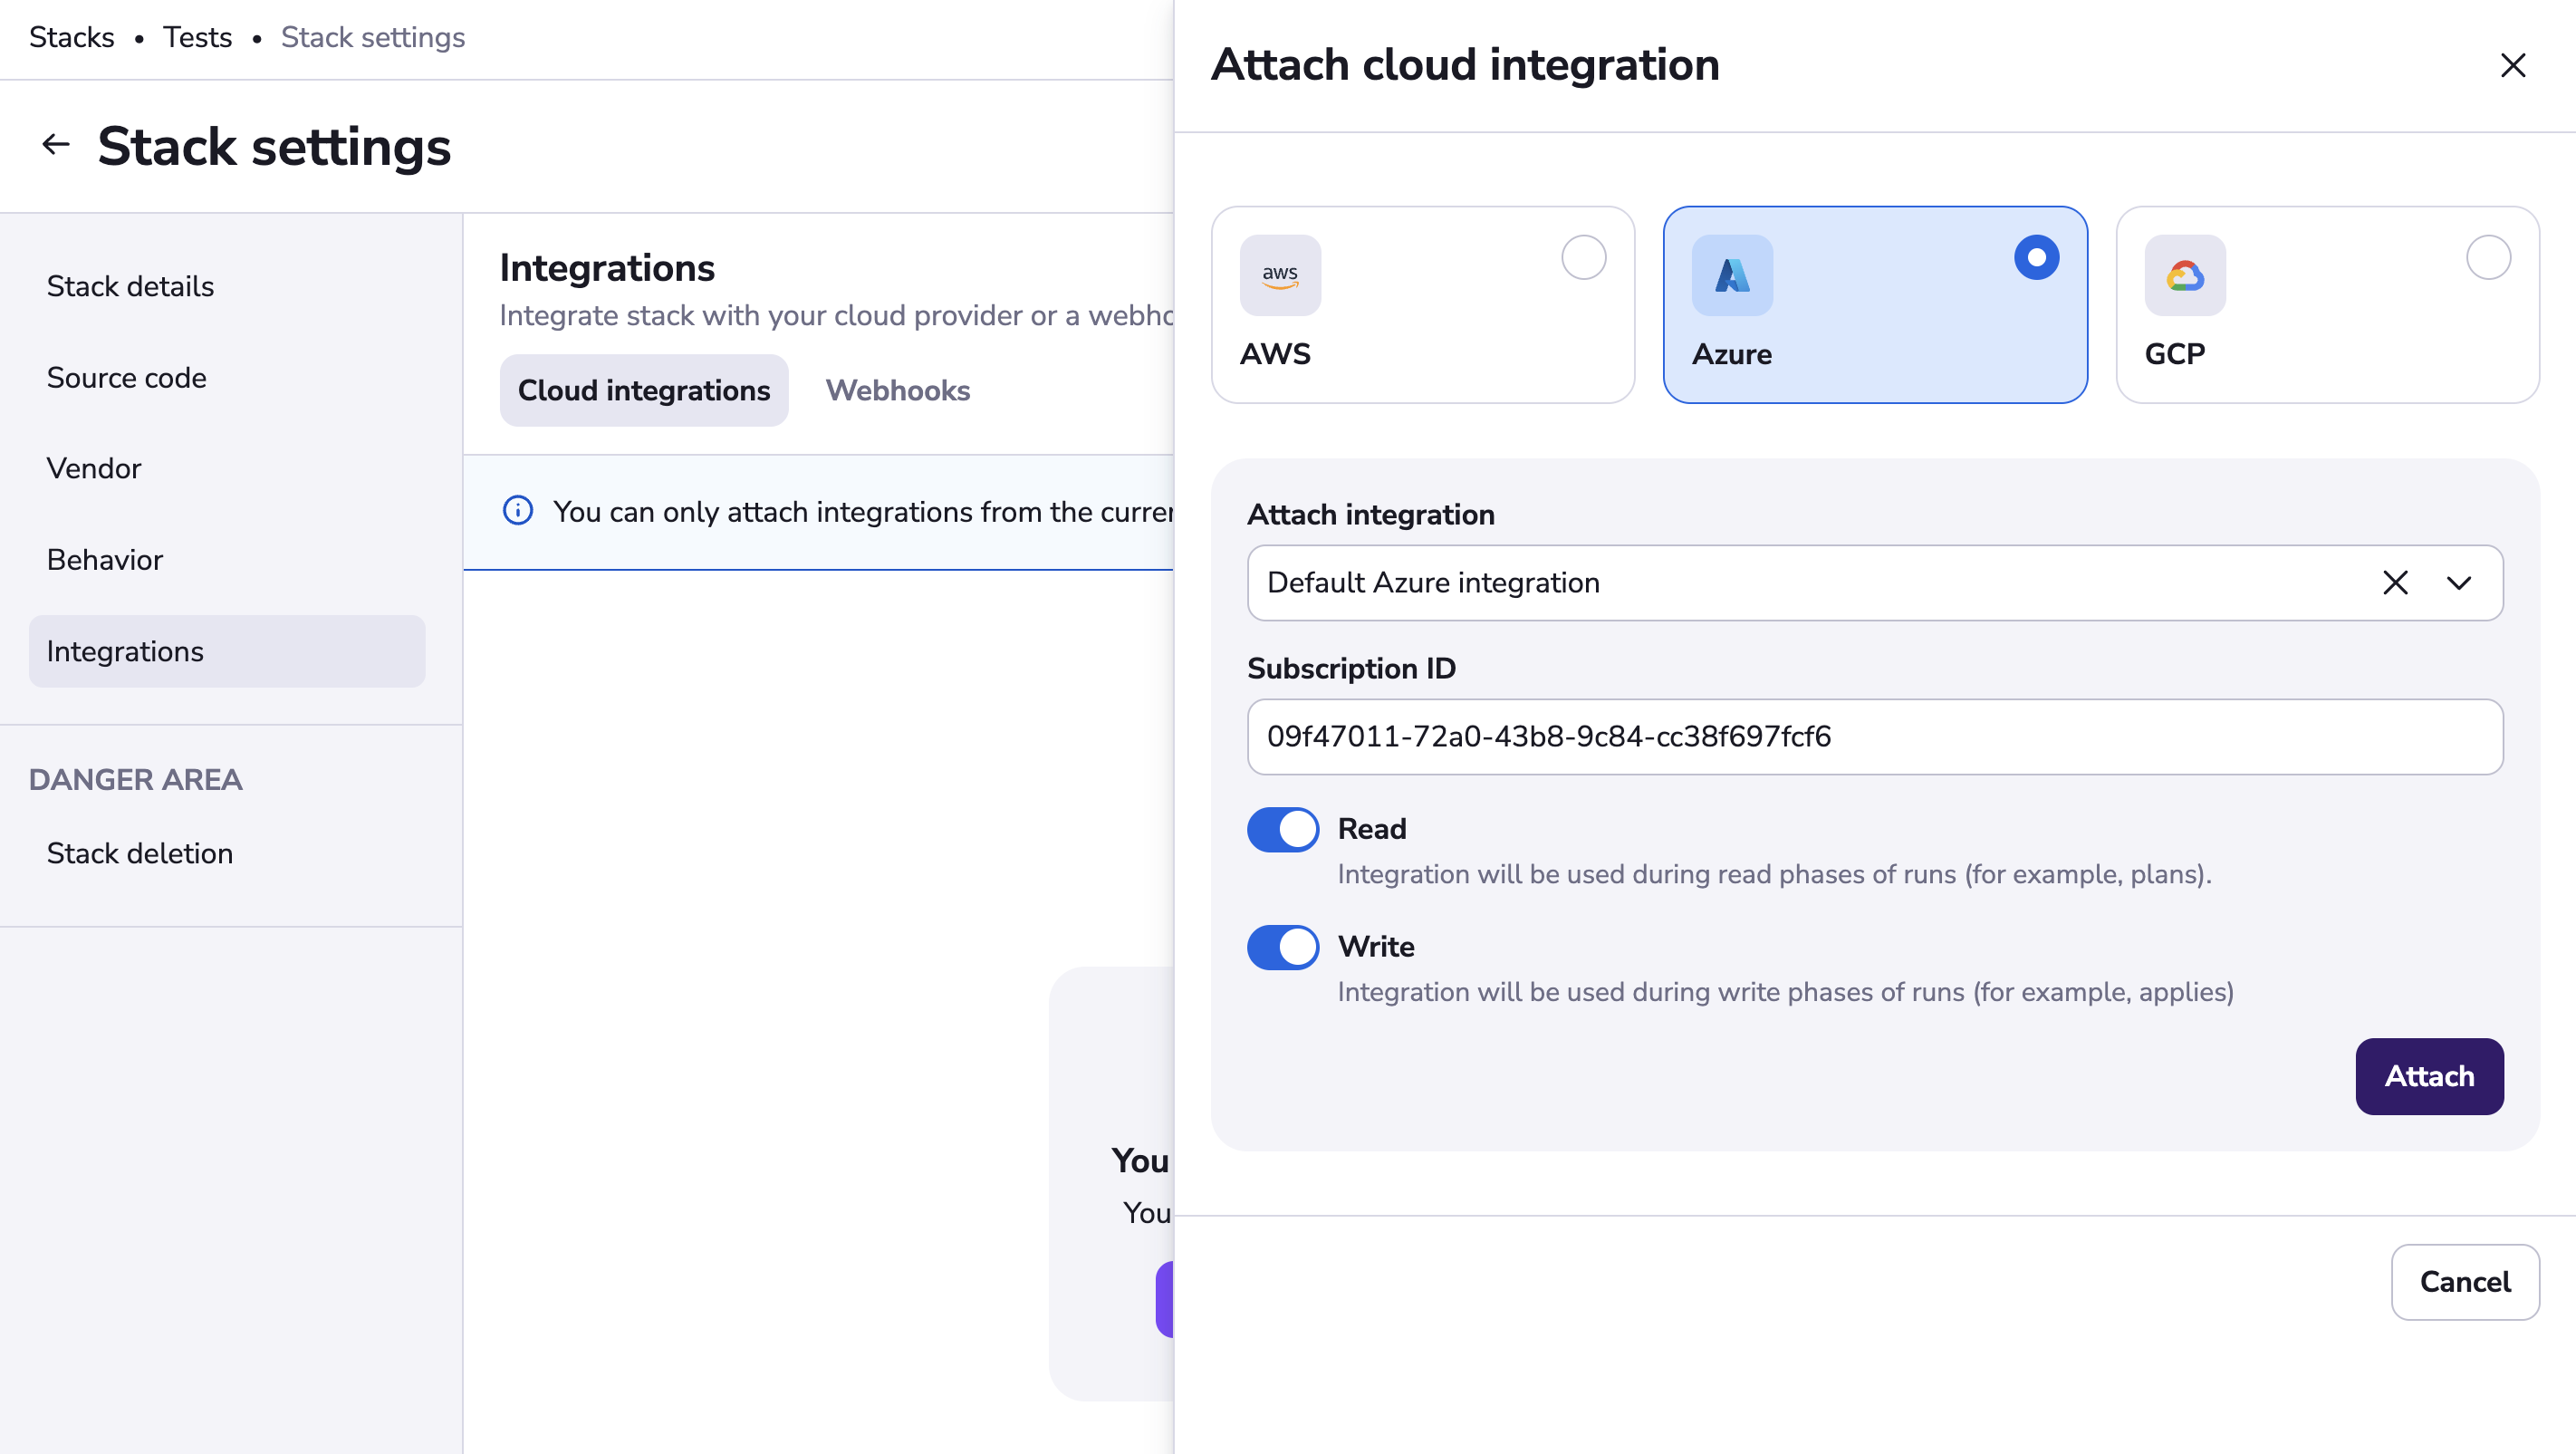Switch to the Webhooks tab
The height and width of the screenshot is (1454, 2576).
tap(897, 391)
